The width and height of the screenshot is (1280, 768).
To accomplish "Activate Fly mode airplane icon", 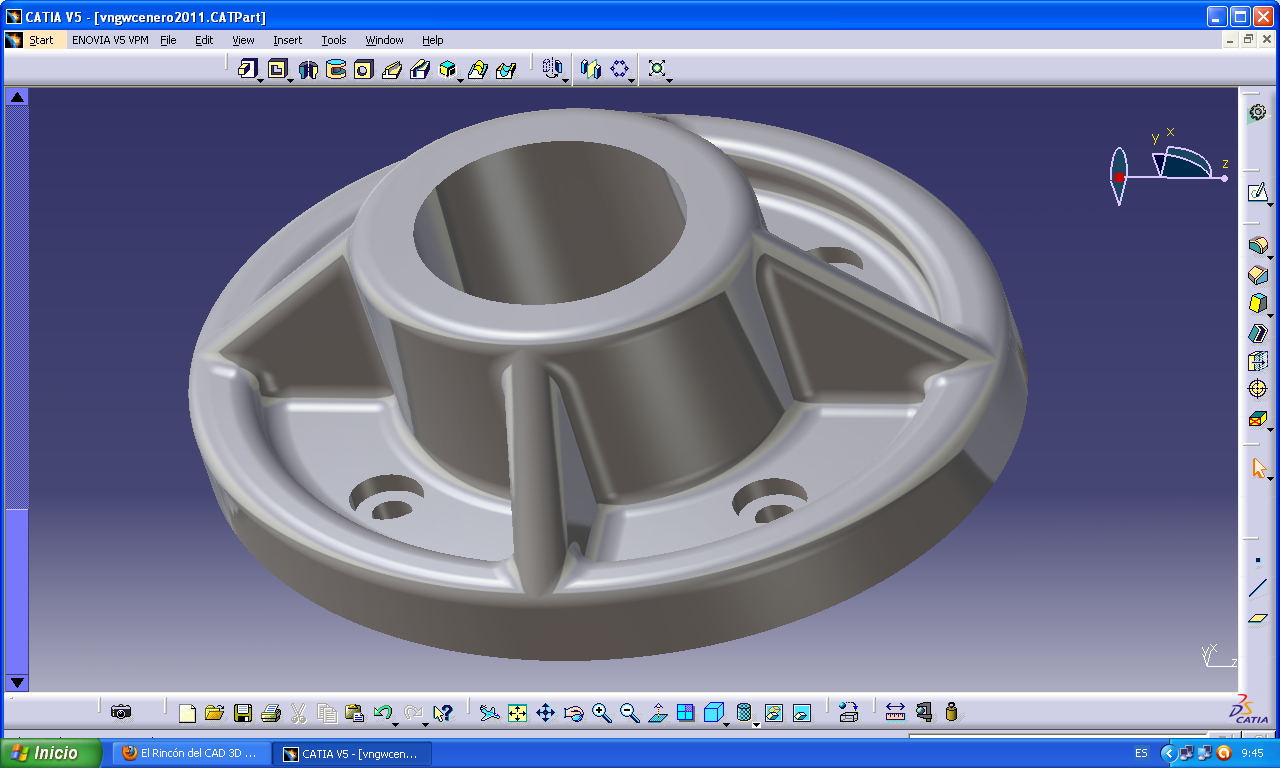I will tap(489, 713).
